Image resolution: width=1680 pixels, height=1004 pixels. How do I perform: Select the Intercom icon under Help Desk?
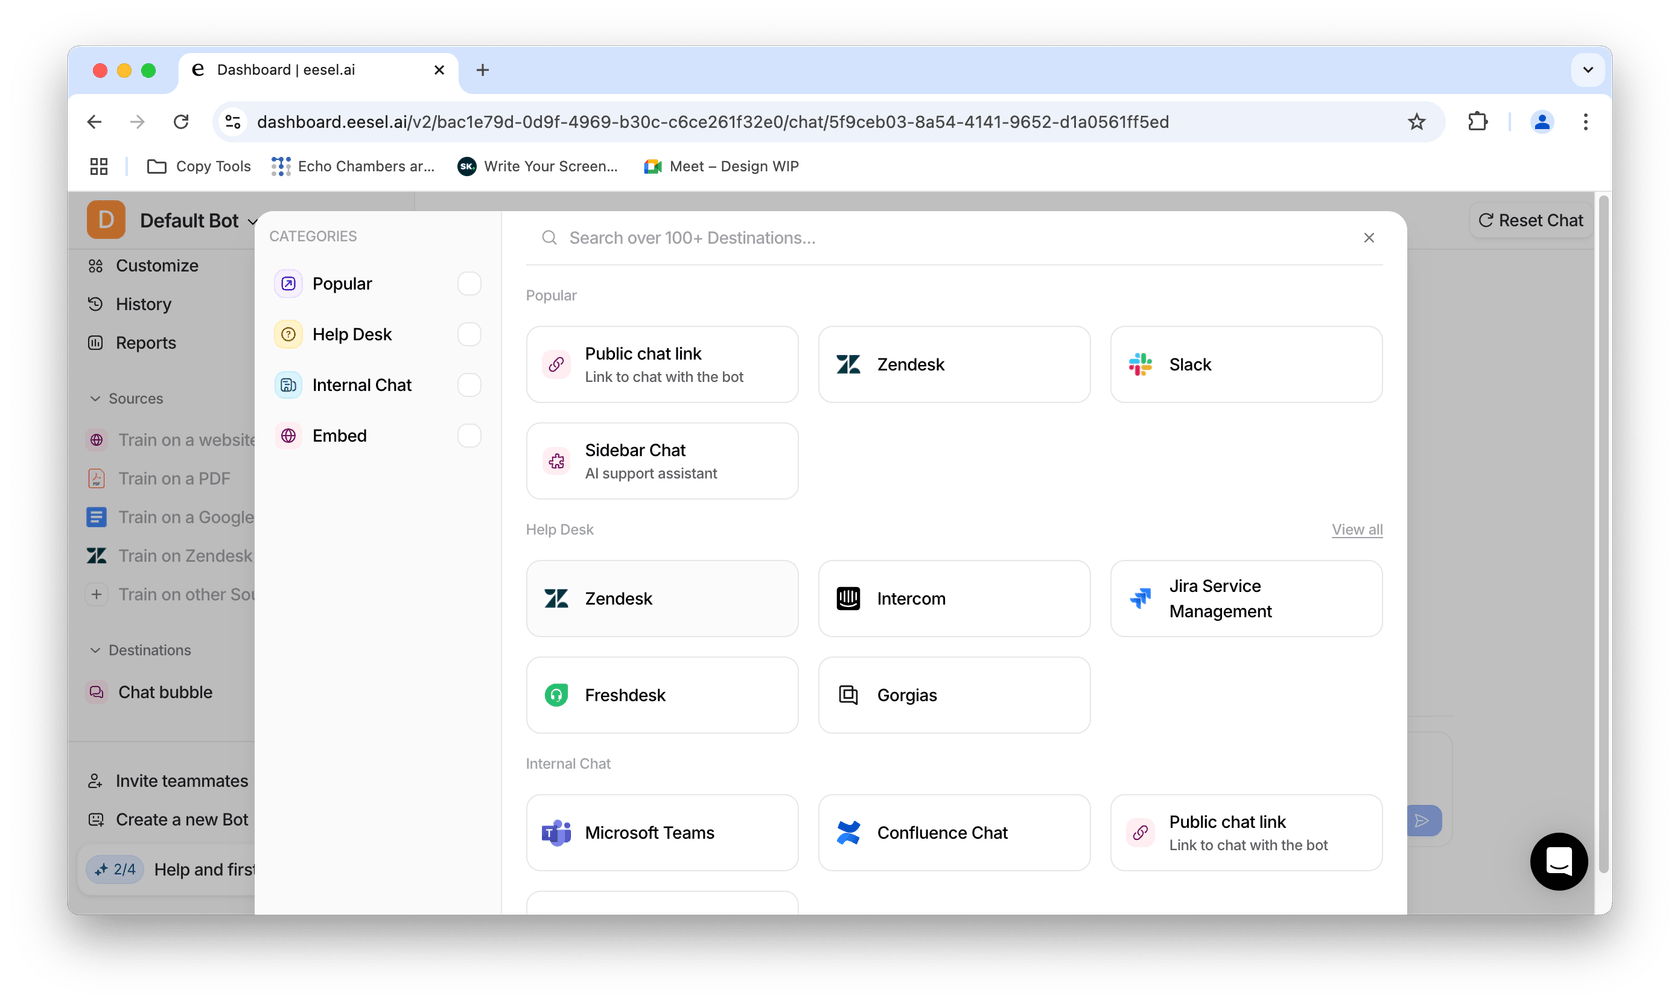848,599
